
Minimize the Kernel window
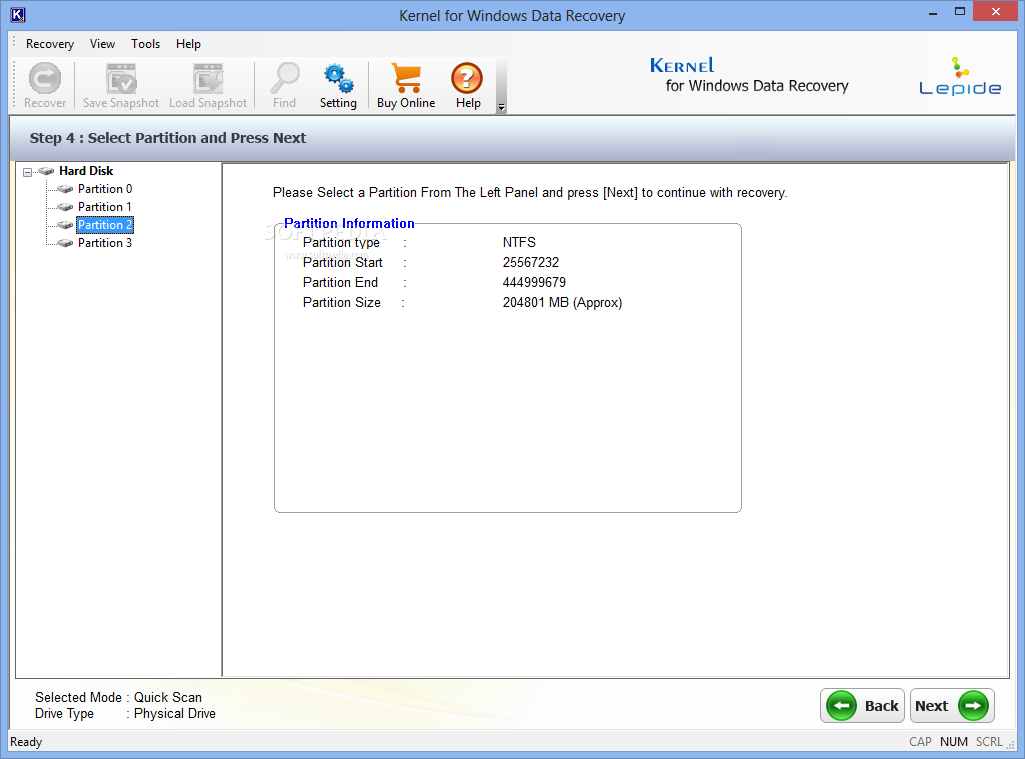point(933,13)
